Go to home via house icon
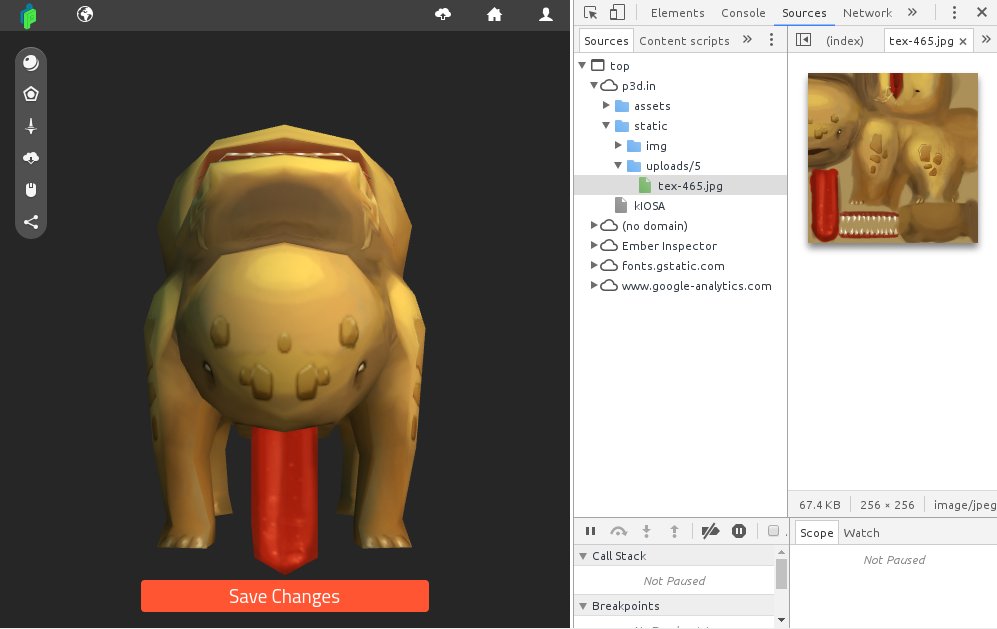This screenshot has height=629, width=997. coord(494,14)
